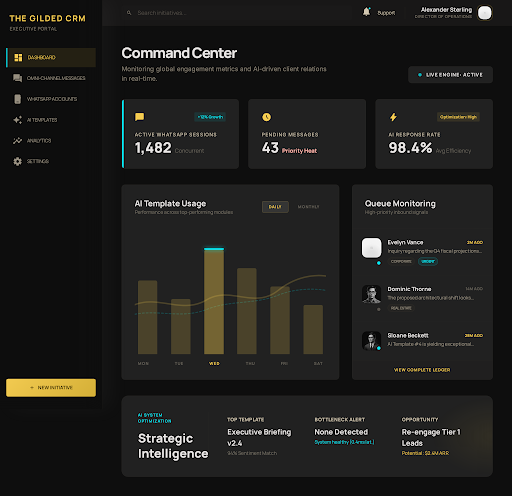Image resolution: width=512 pixels, height=496 pixels.
Task: Select the Wednesday bar in the chart
Action: point(214,301)
